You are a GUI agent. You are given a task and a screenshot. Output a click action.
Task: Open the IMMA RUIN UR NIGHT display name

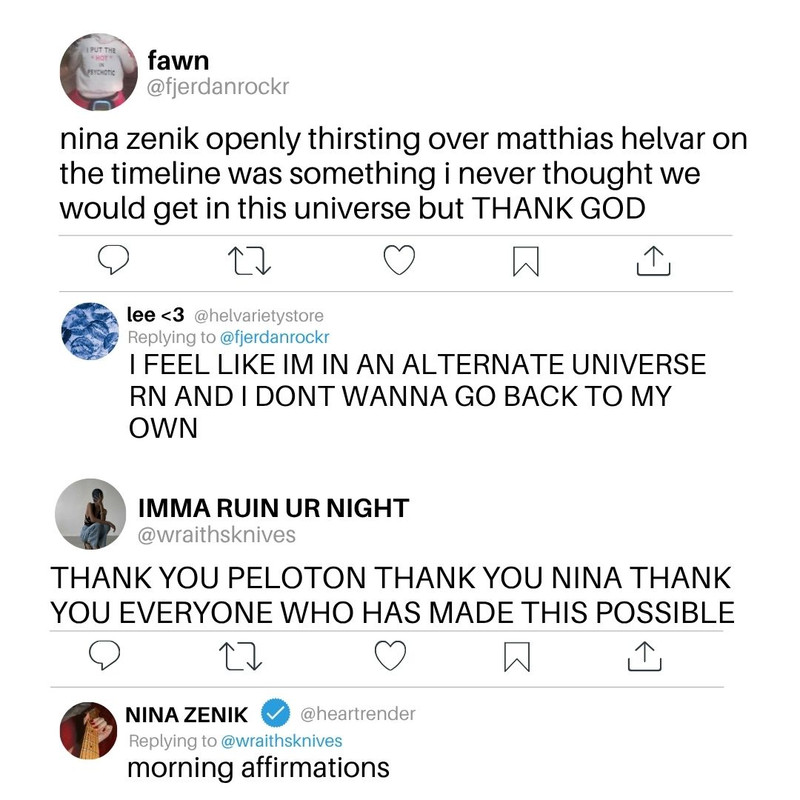click(x=273, y=508)
